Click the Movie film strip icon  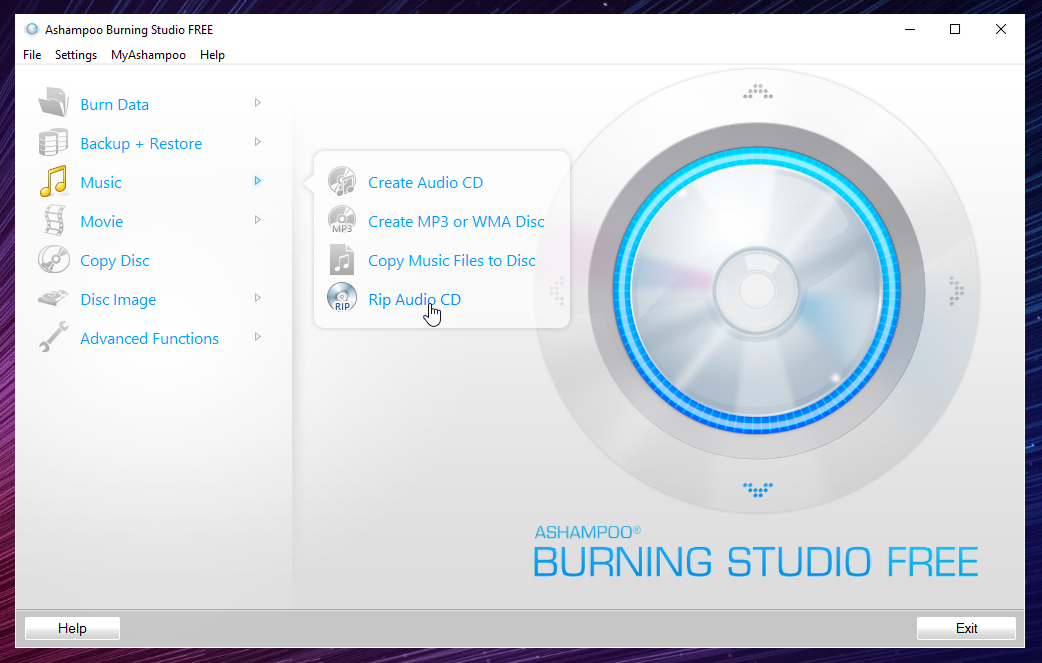pyautogui.click(x=54, y=221)
